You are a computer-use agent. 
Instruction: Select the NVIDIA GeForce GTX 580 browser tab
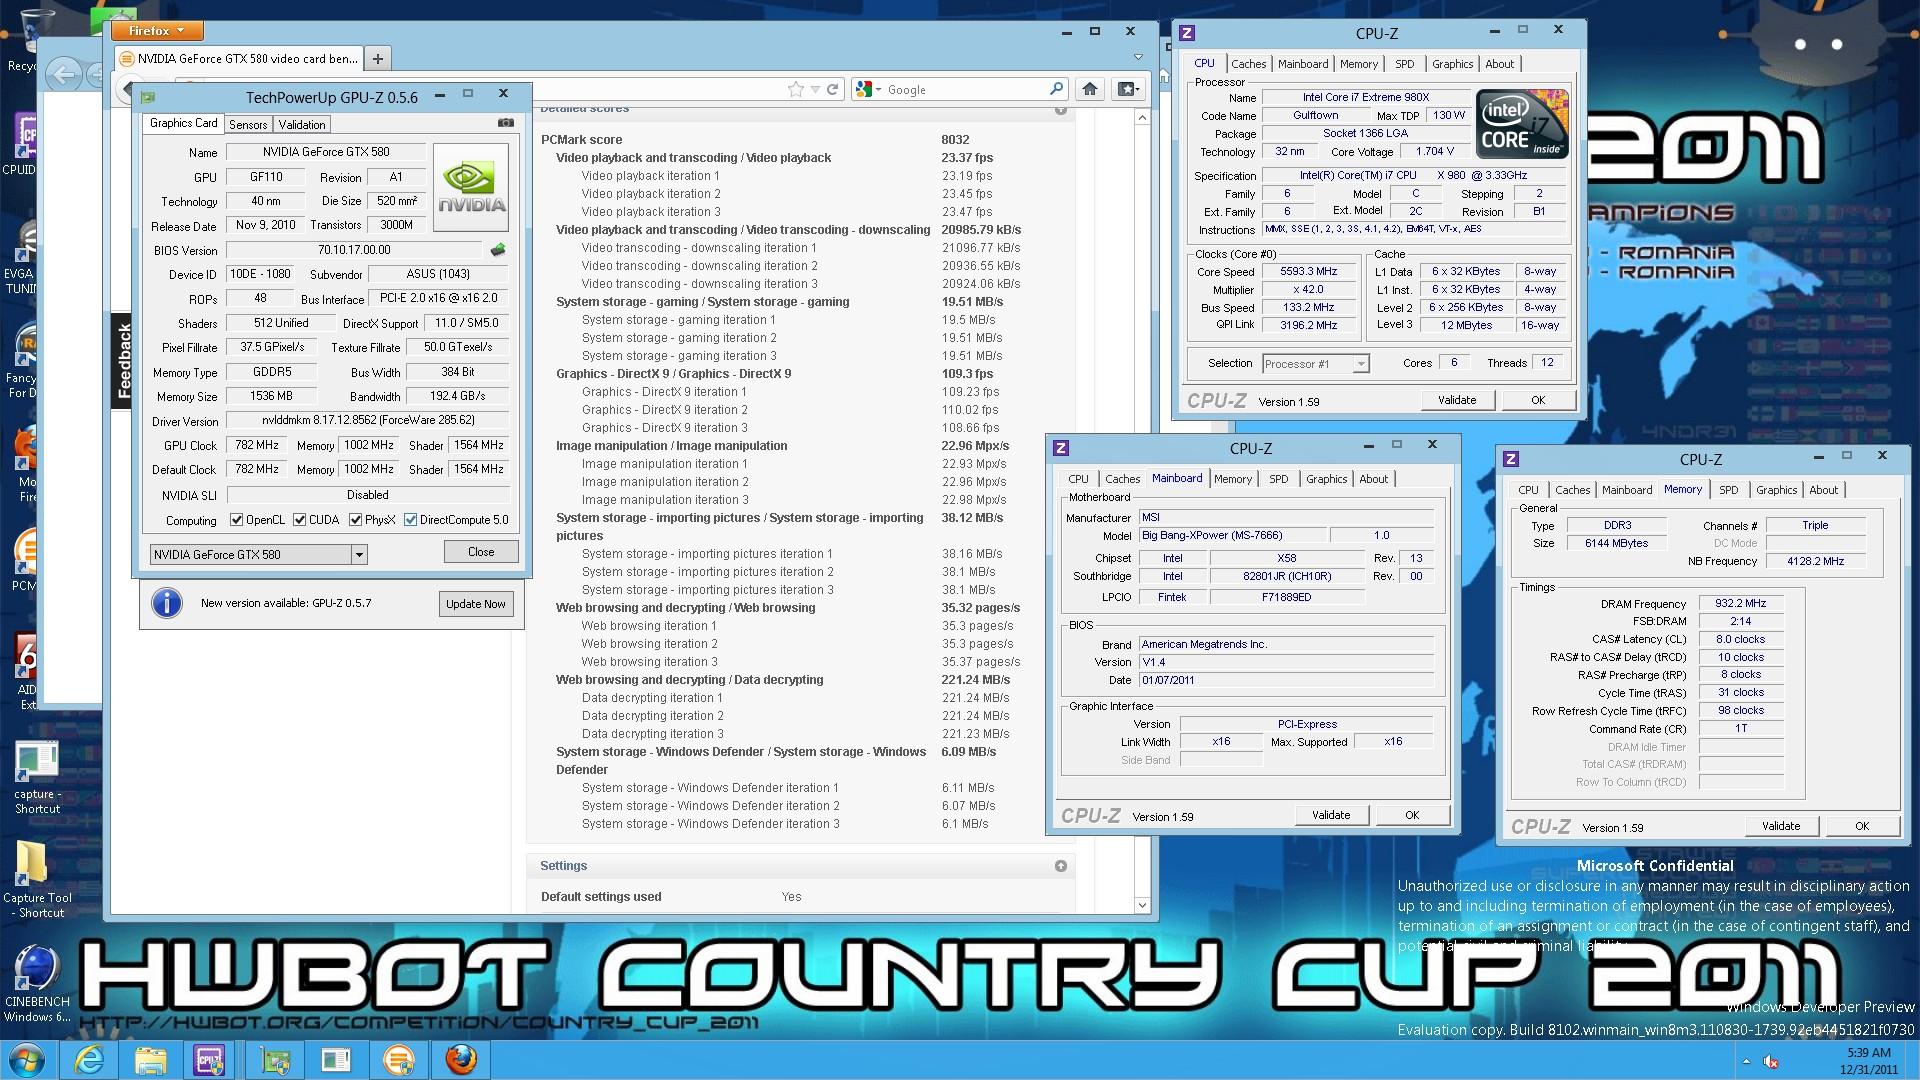click(240, 59)
